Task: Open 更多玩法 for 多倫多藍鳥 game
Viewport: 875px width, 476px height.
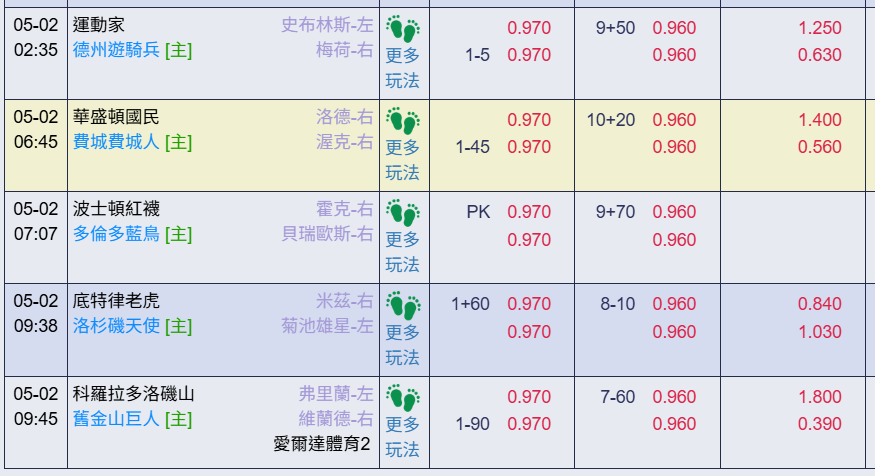Action: [403, 252]
